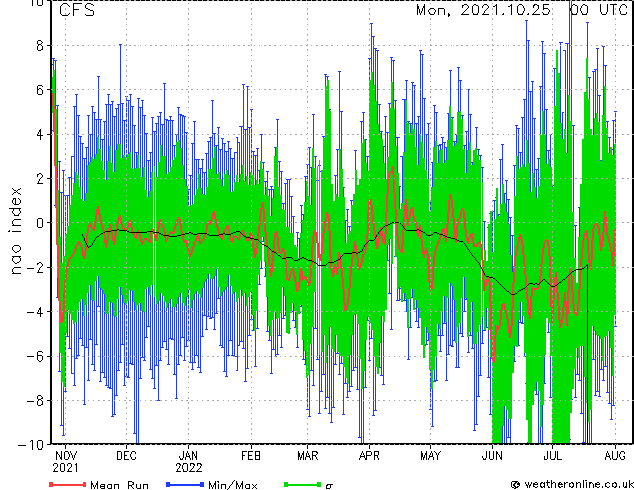This screenshot has width=634, height=490.
Task: Click the FEB x-axis label
Action: pos(251,456)
